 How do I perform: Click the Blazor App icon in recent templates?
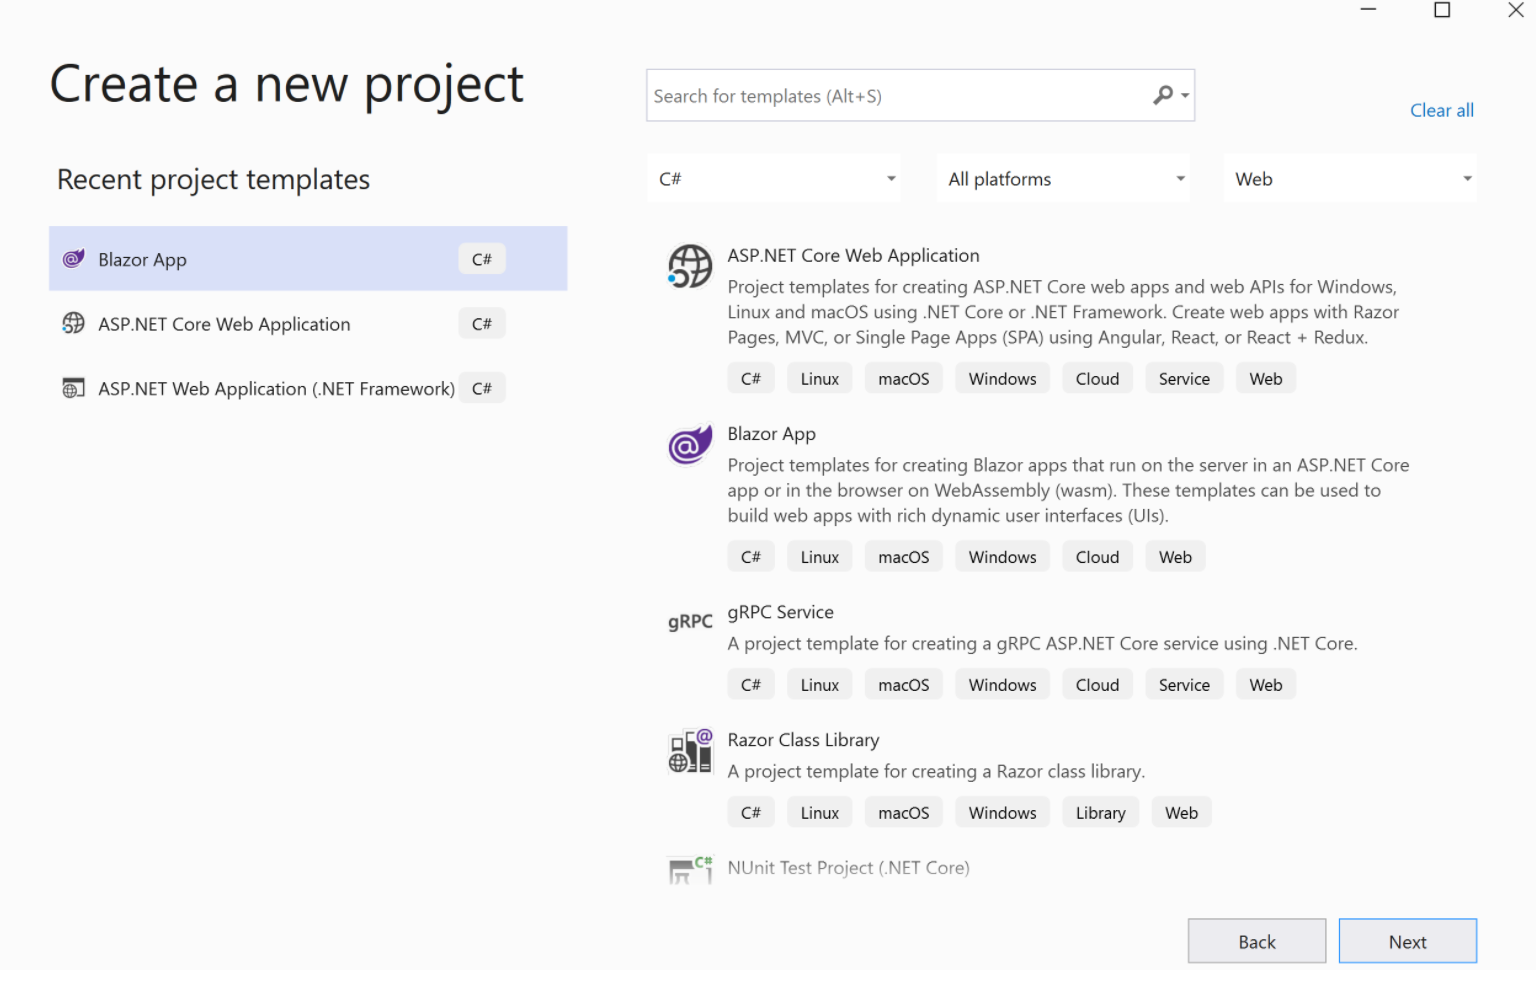[73, 259]
